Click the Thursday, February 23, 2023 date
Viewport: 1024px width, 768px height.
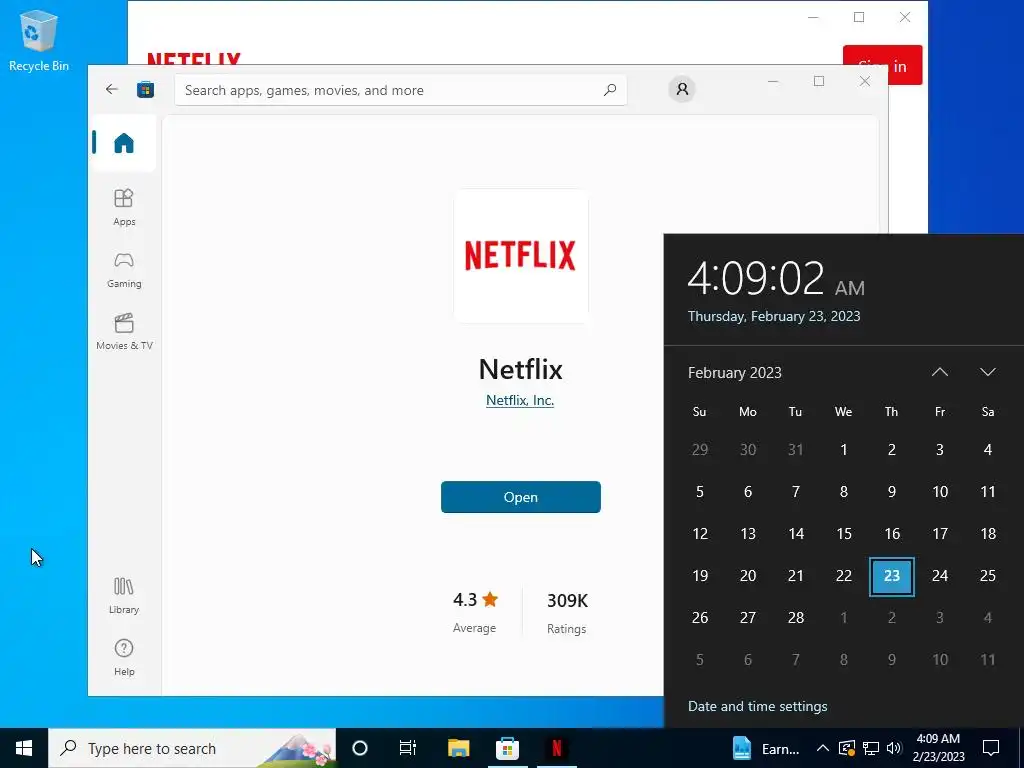[x=774, y=316]
